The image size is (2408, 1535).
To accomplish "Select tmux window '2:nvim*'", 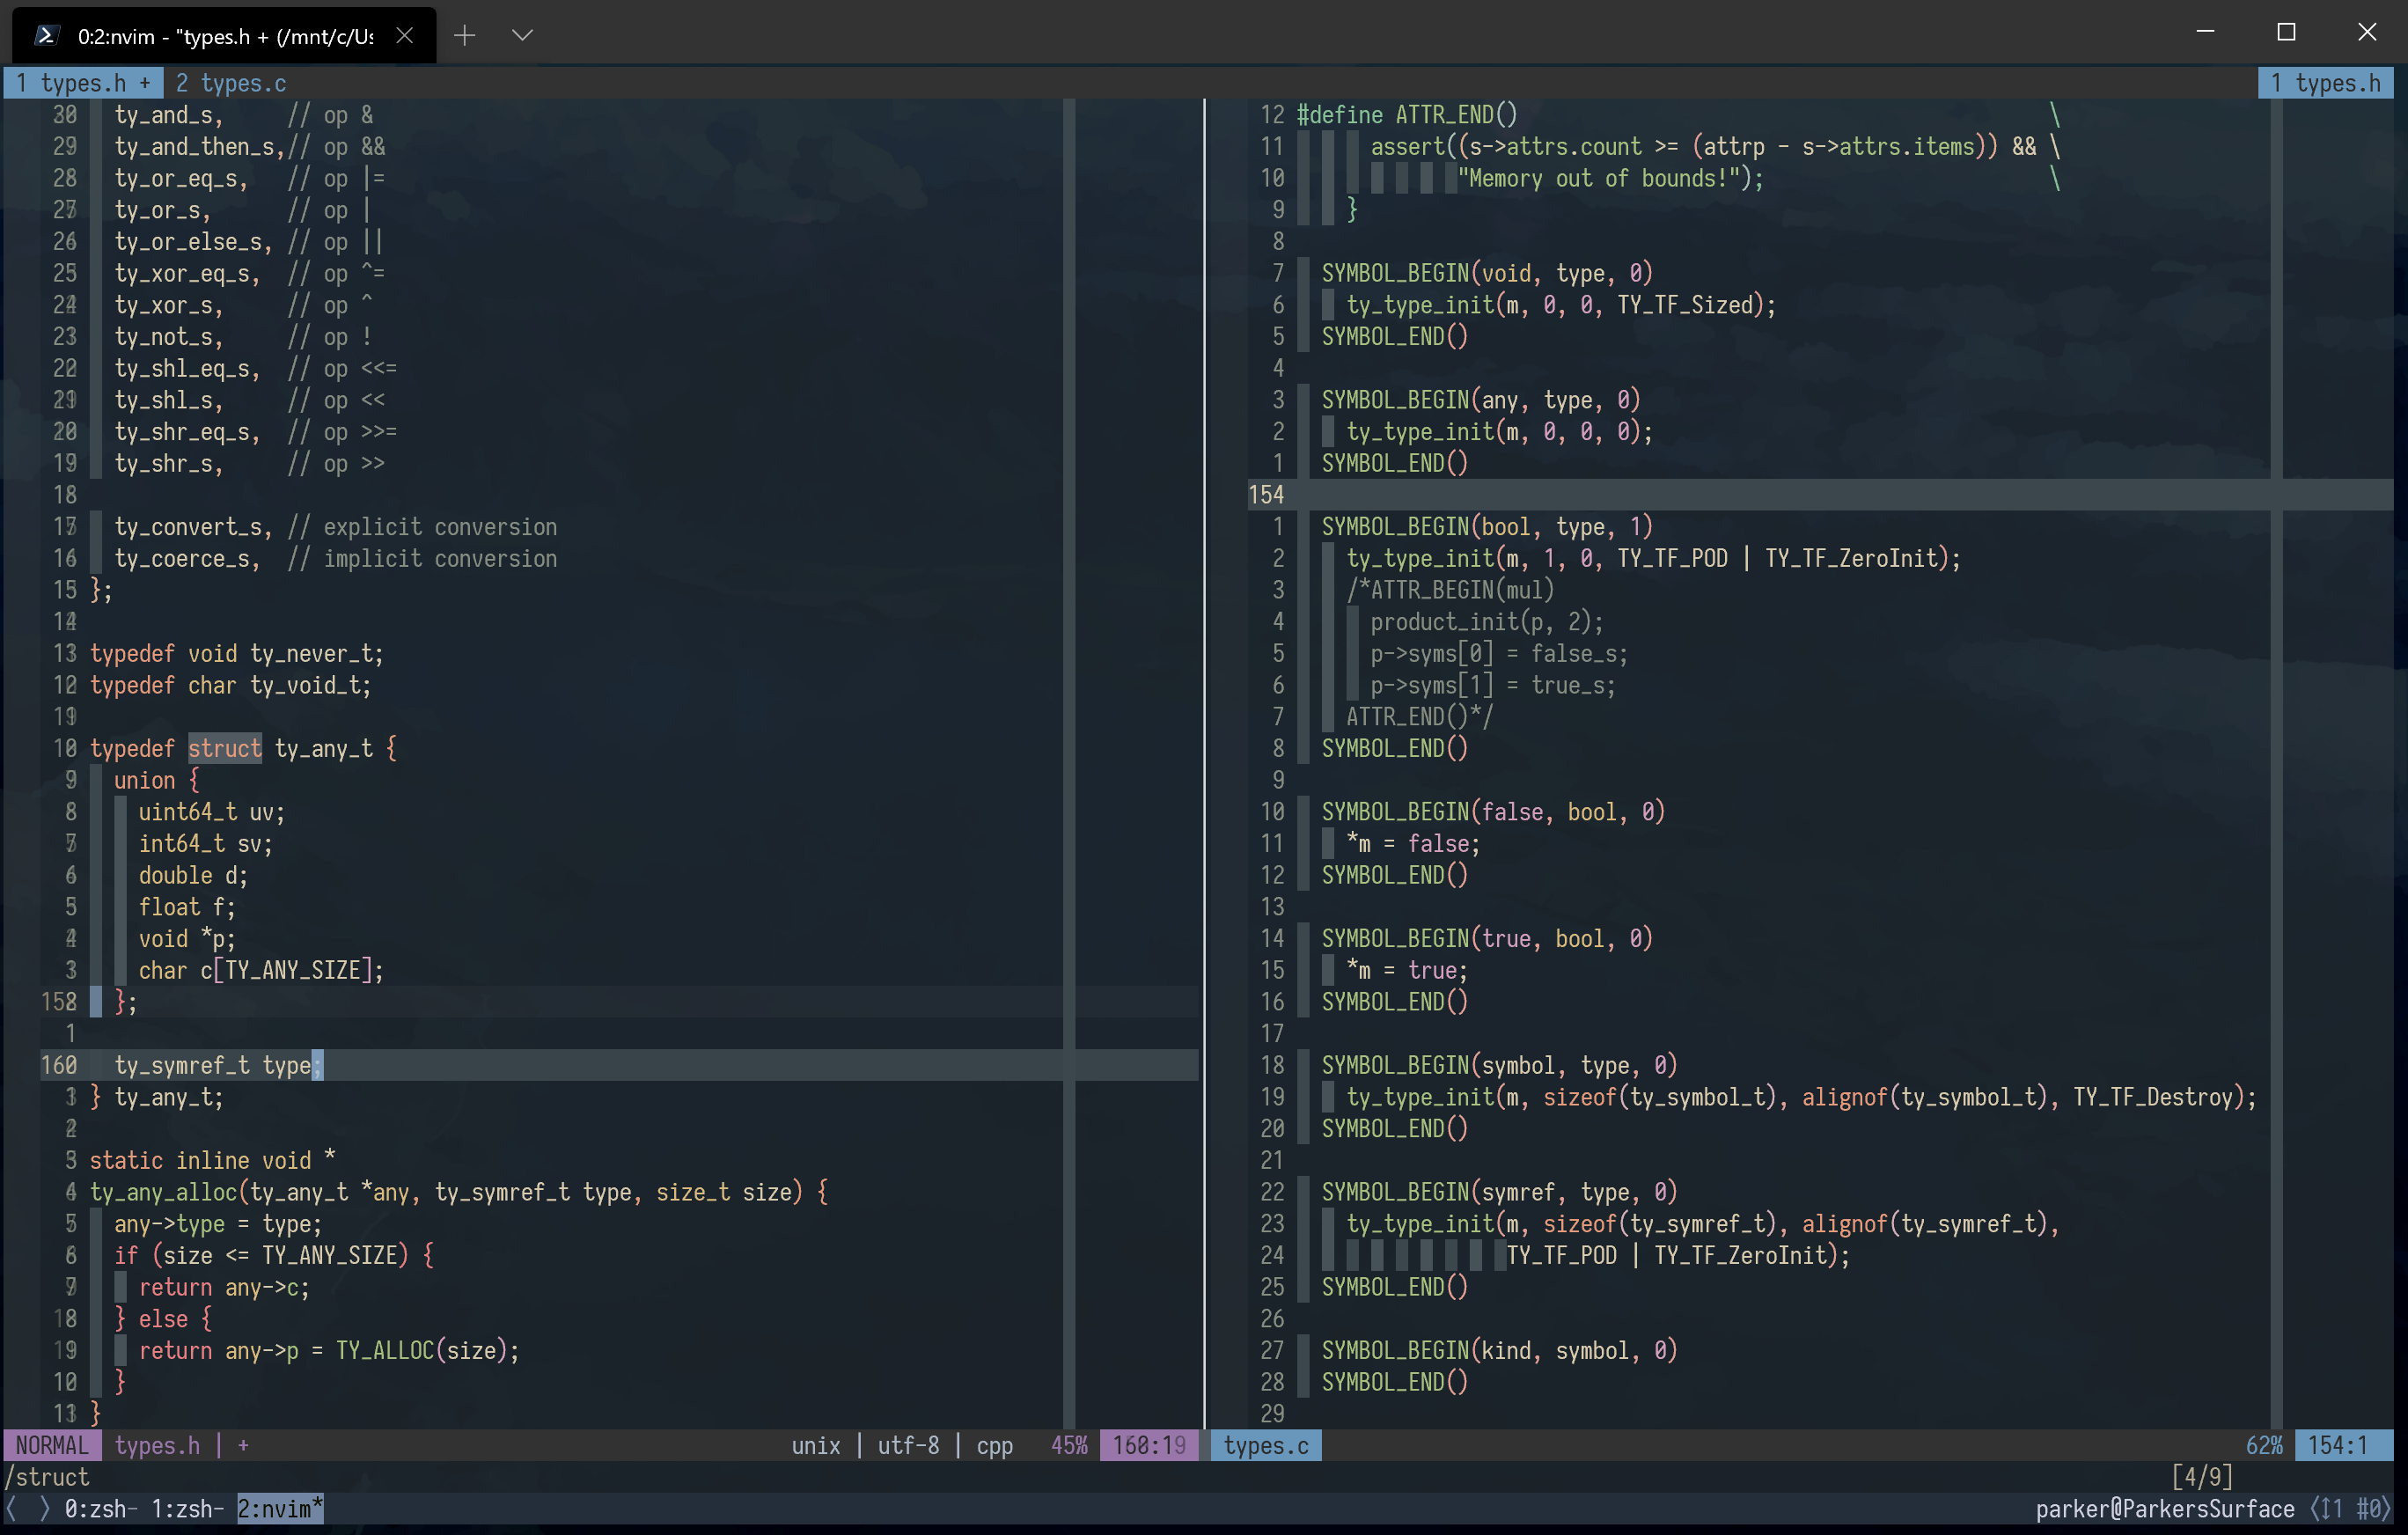I will pos(280,1508).
